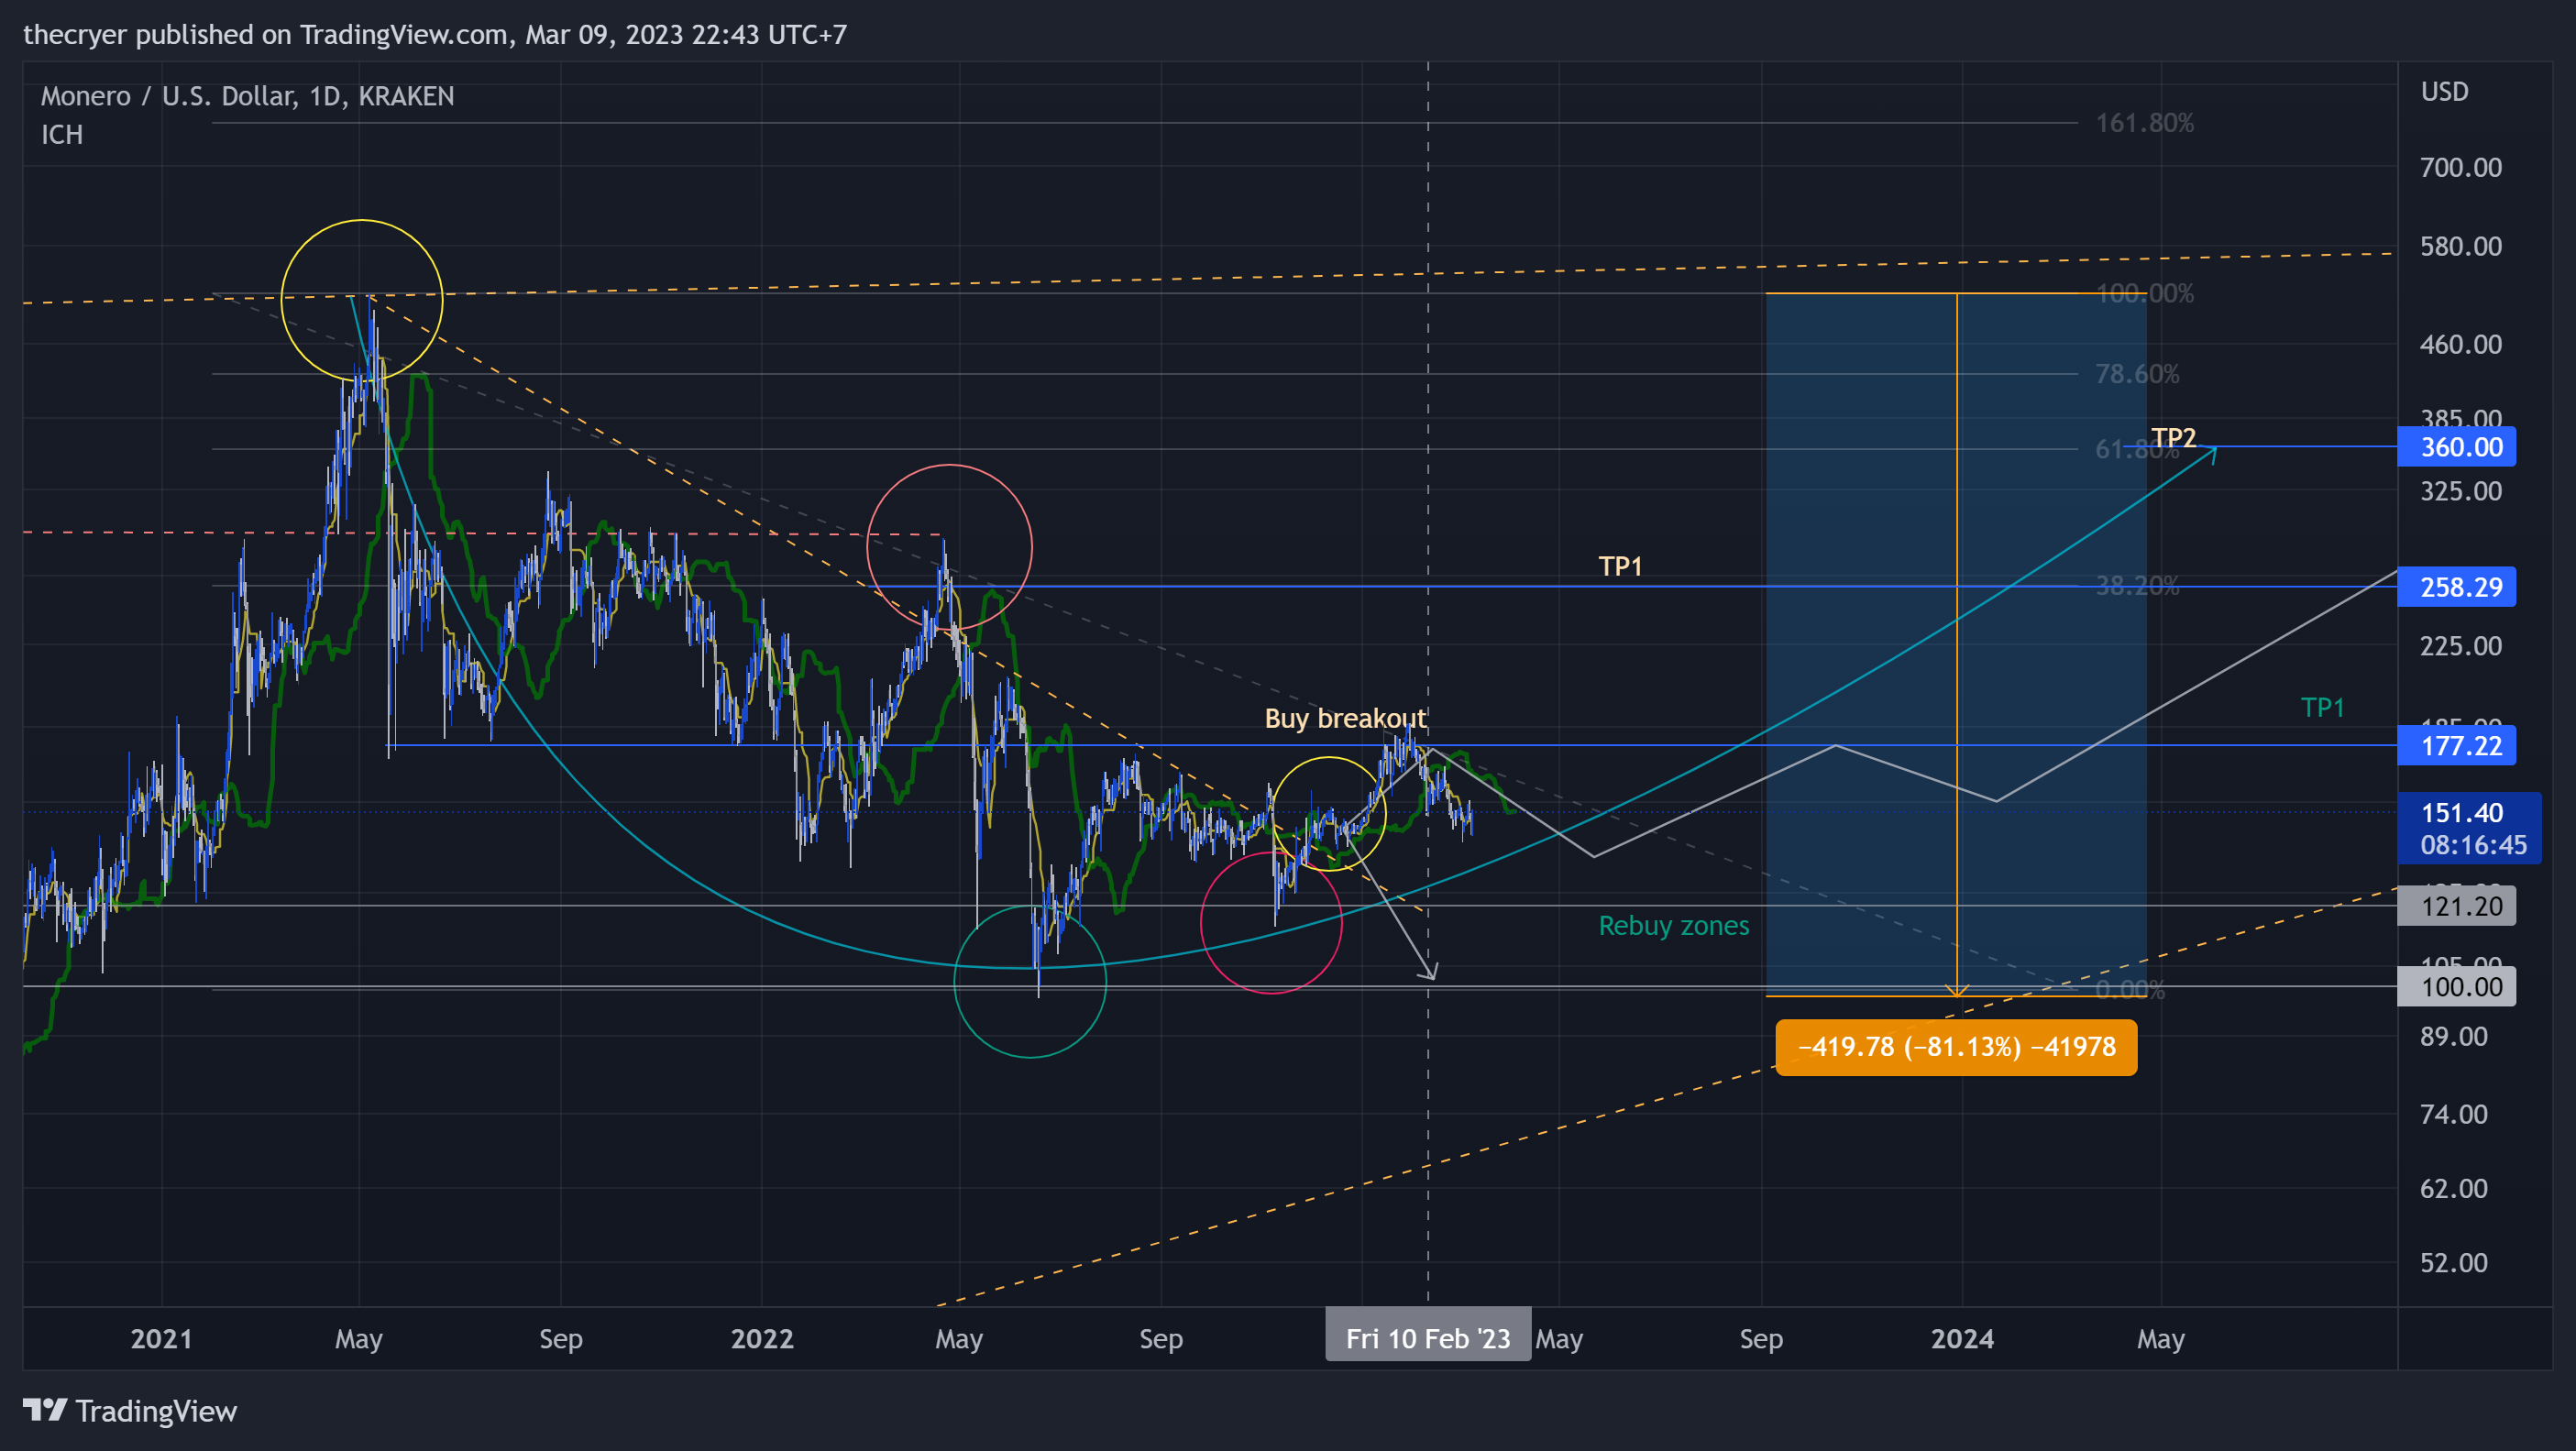This screenshot has width=2576, height=1451.
Task: Click the 'Monero / U.S. Dollar, 1D, KRAKEN' title
Action: pyautogui.click(x=247, y=96)
